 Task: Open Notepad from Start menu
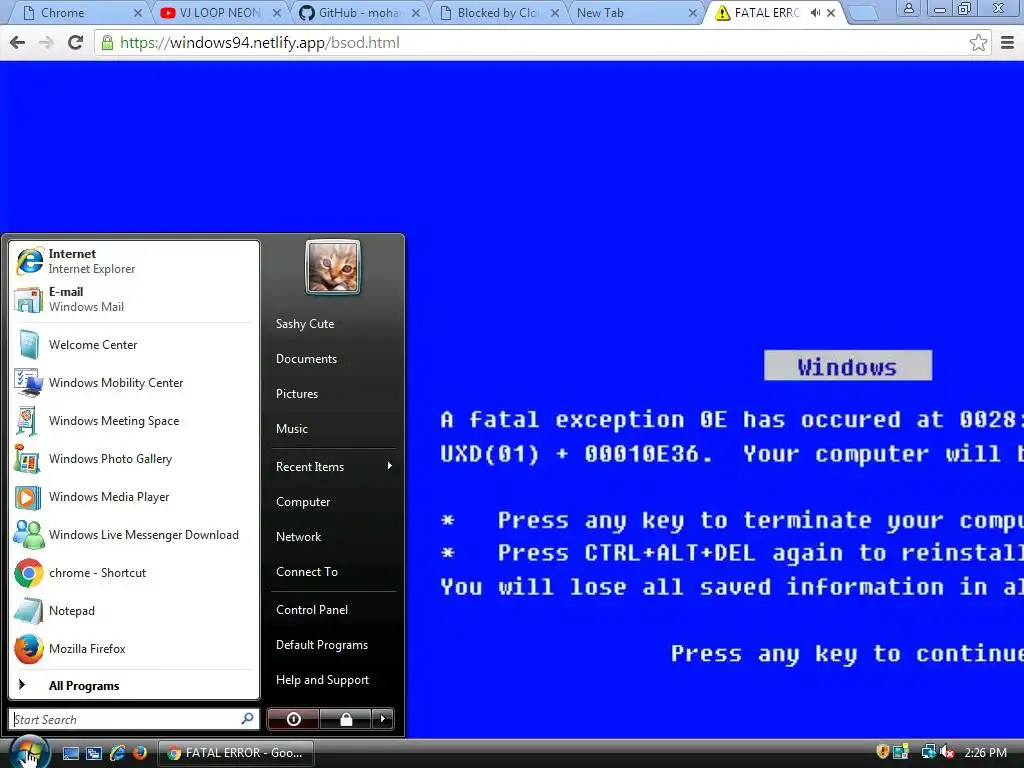click(x=133, y=611)
